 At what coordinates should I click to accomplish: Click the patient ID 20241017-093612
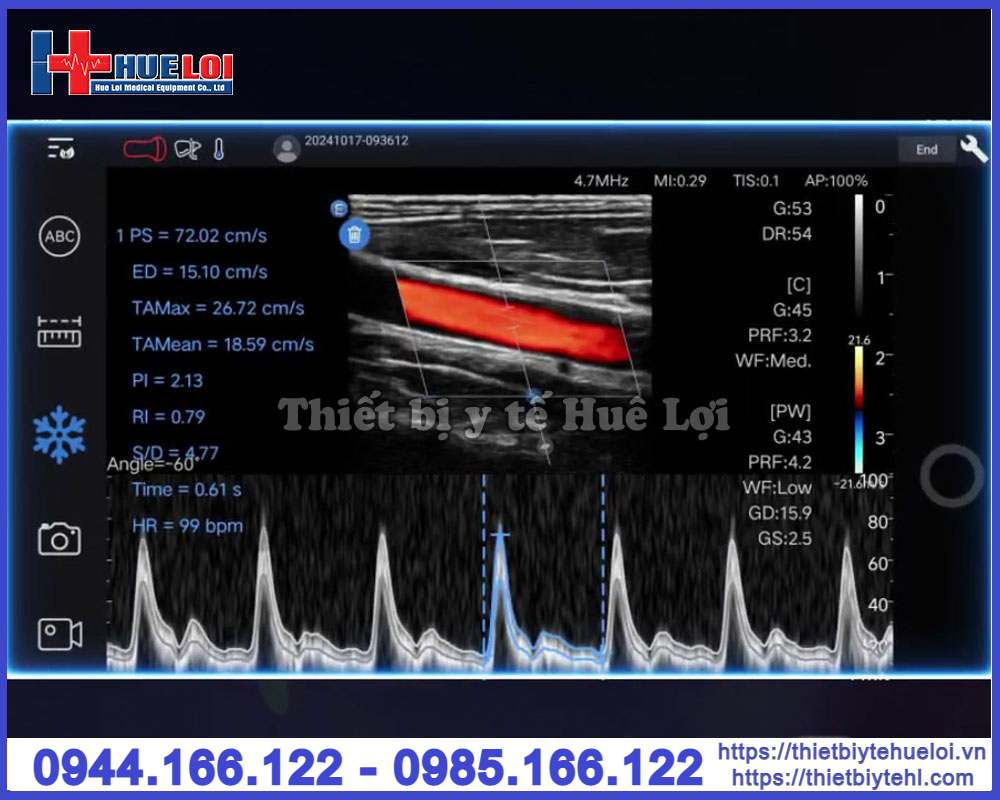356,141
